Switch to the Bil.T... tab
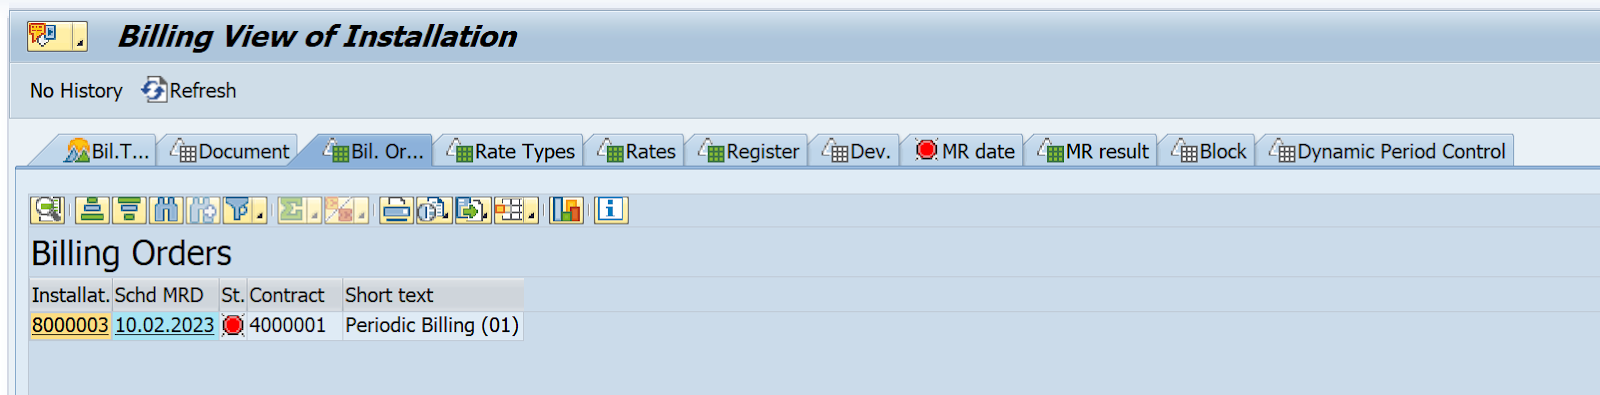This screenshot has height=395, width=1600. (107, 151)
